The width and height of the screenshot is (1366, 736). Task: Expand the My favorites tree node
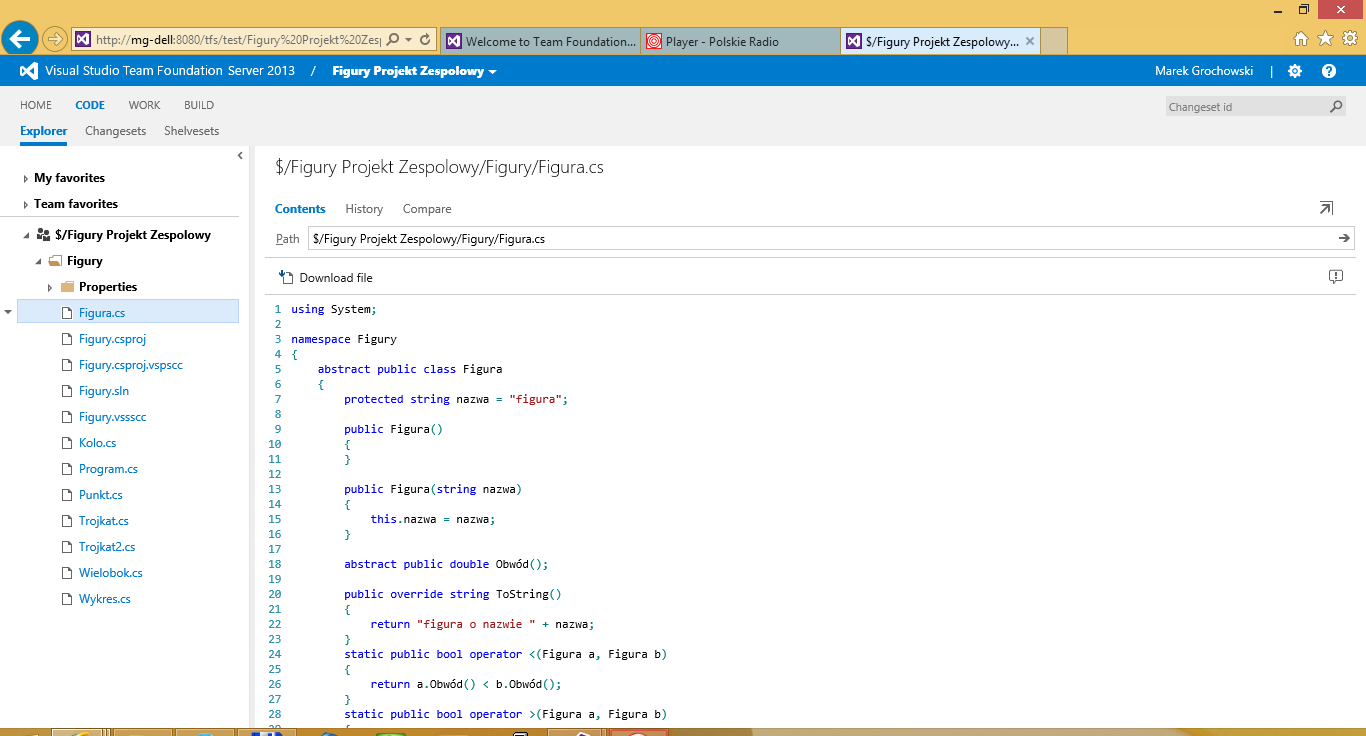pos(25,179)
